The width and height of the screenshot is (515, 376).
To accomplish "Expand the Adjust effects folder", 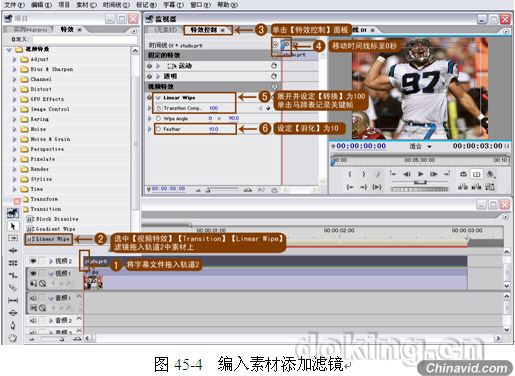I will point(14,59).
